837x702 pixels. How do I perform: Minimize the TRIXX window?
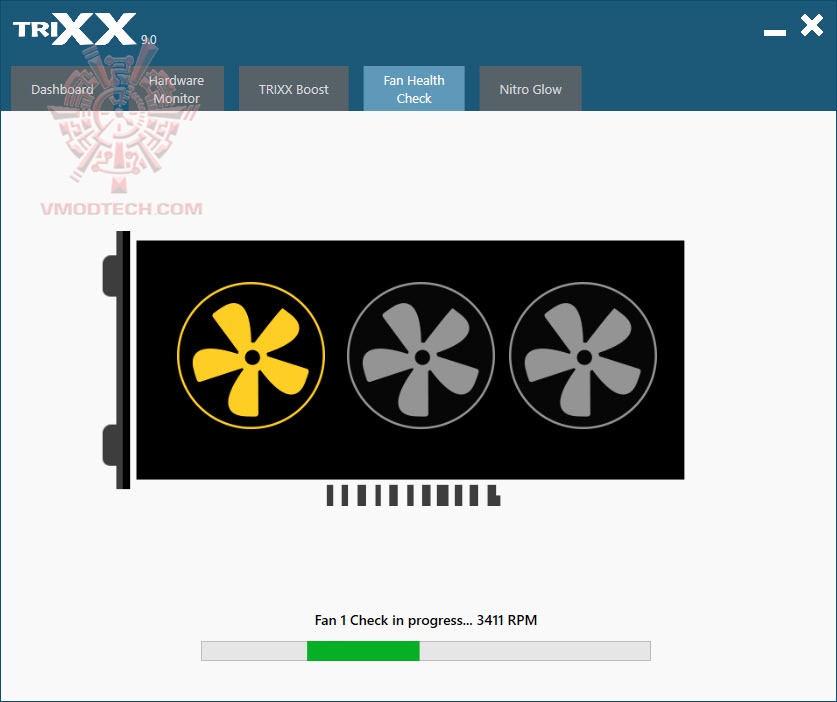pyautogui.click(x=775, y=33)
